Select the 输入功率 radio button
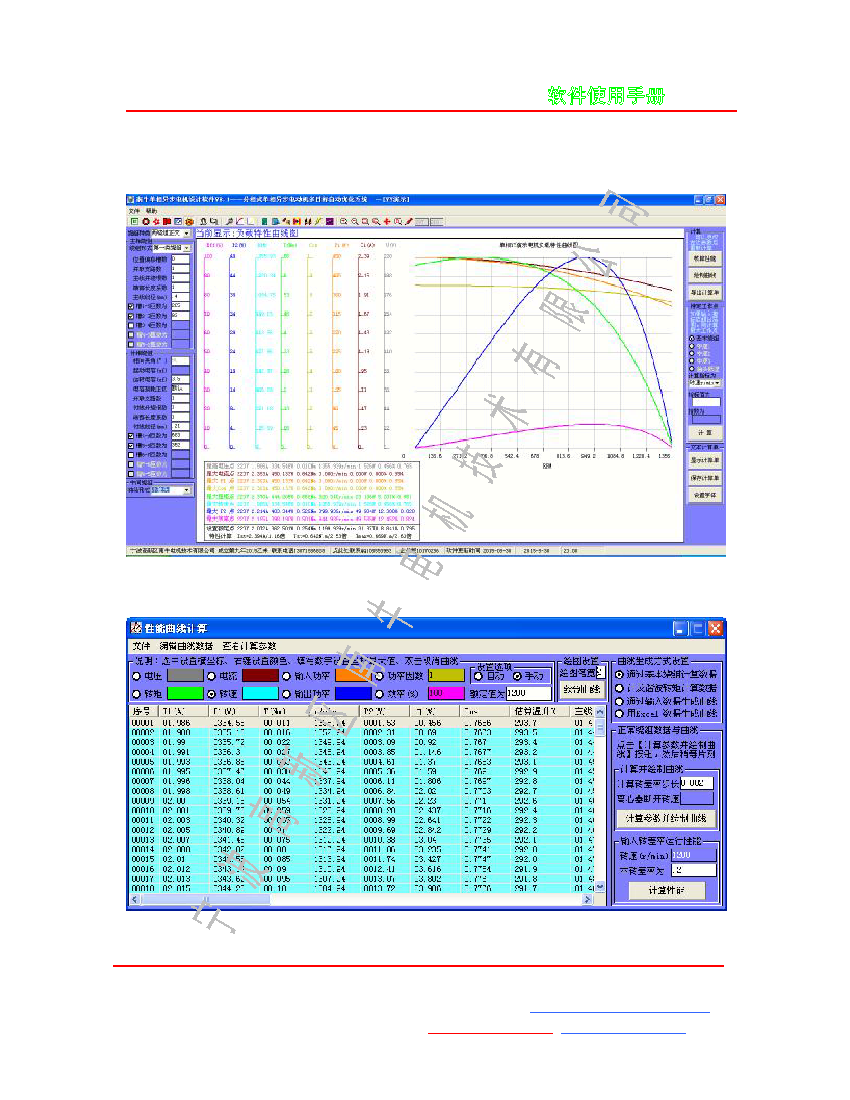This screenshot has width=850, height=1100. (x=286, y=676)
